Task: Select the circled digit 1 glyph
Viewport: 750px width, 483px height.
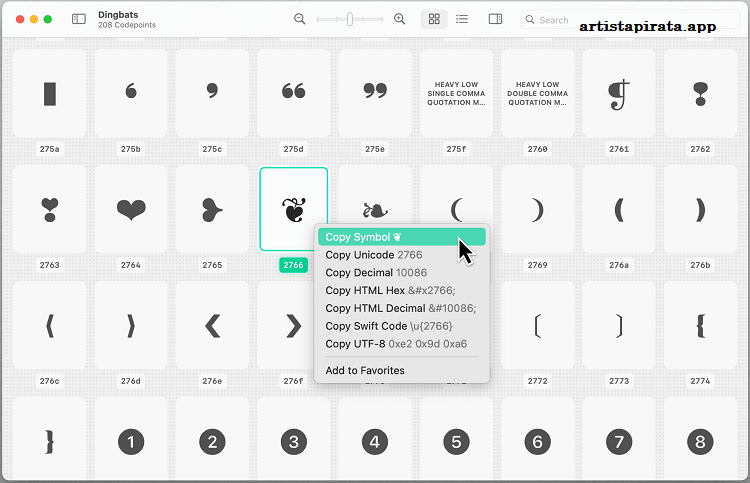Action: coord(131,439)
